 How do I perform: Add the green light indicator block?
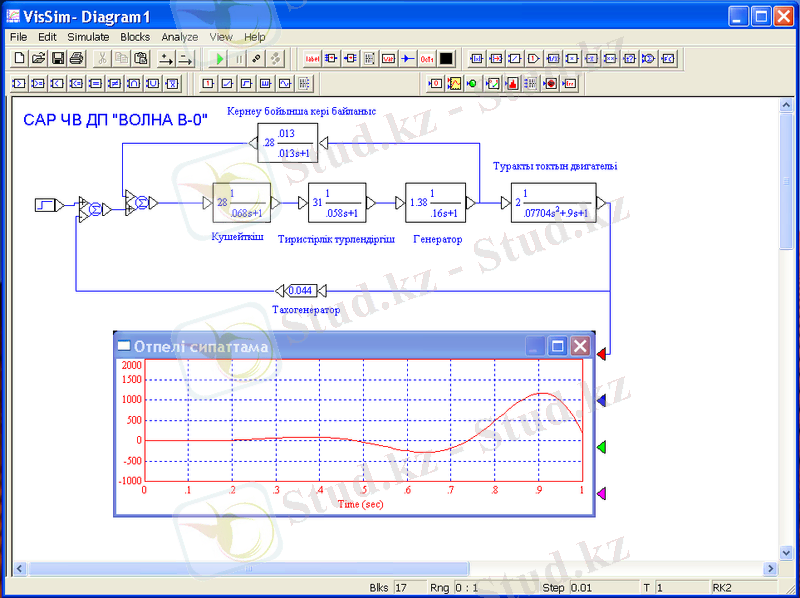pyautogui.click(x=472, y=83)
